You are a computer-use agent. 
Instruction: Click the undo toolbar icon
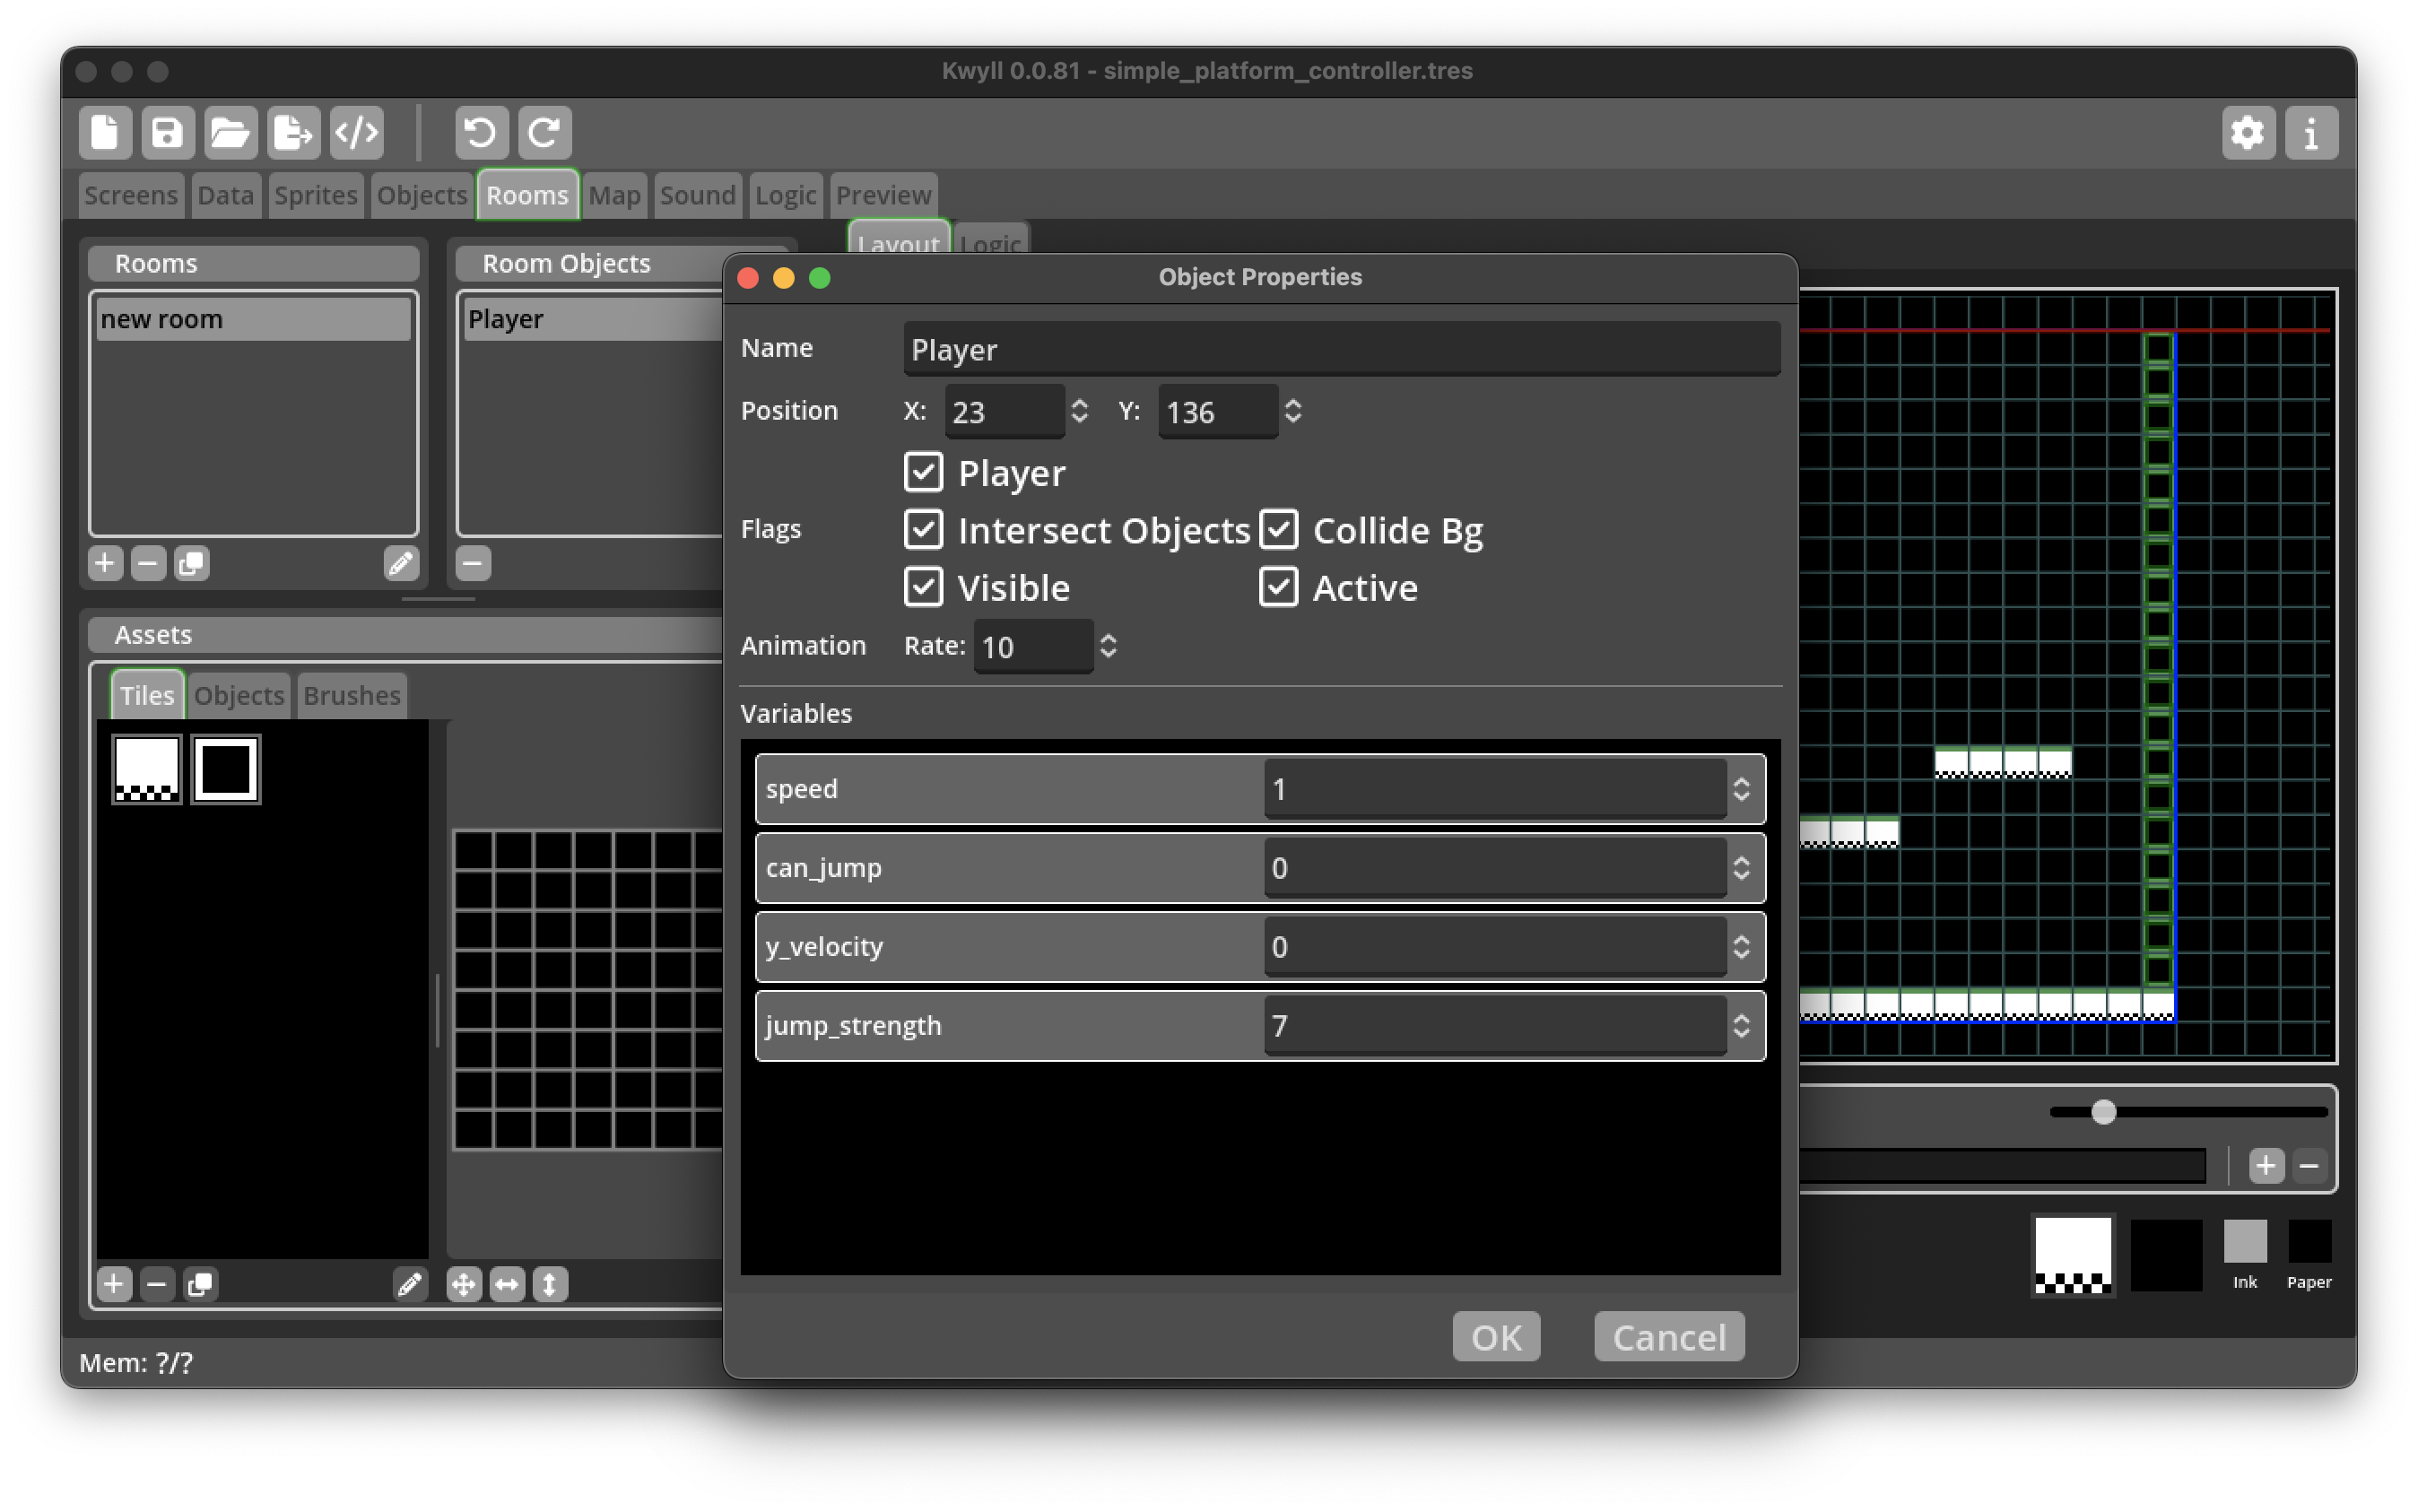tap(481, 132)
